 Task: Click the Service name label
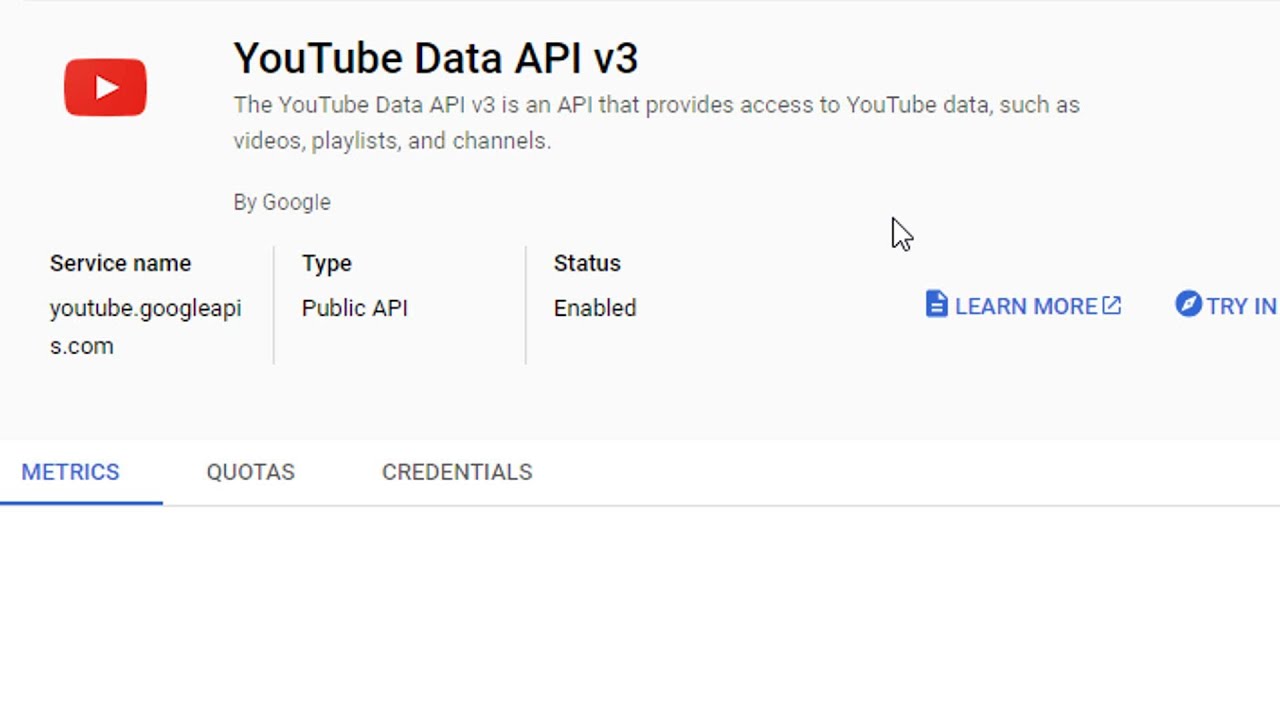pos(120,263)
